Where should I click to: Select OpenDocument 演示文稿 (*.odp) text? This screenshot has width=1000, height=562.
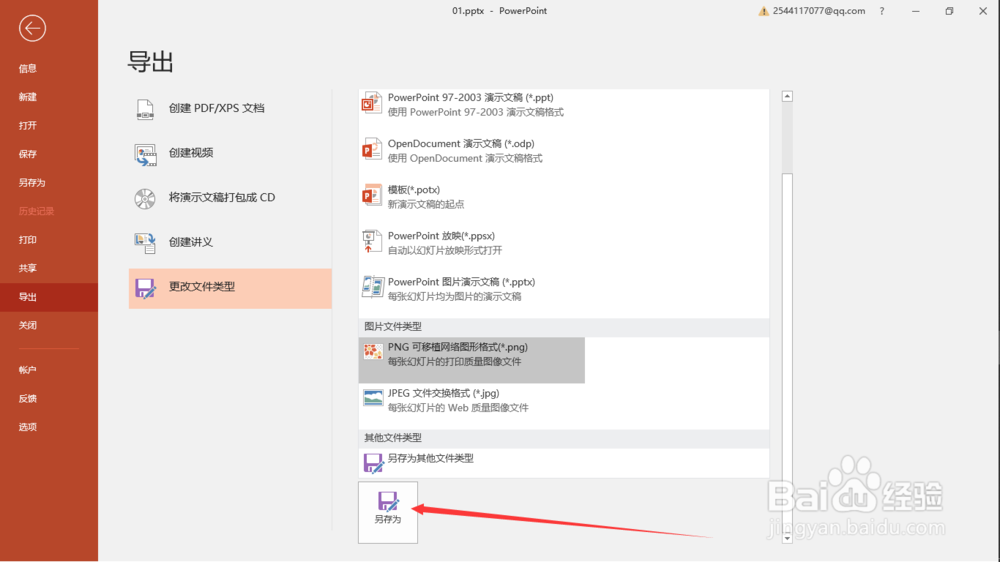point(461,144)
